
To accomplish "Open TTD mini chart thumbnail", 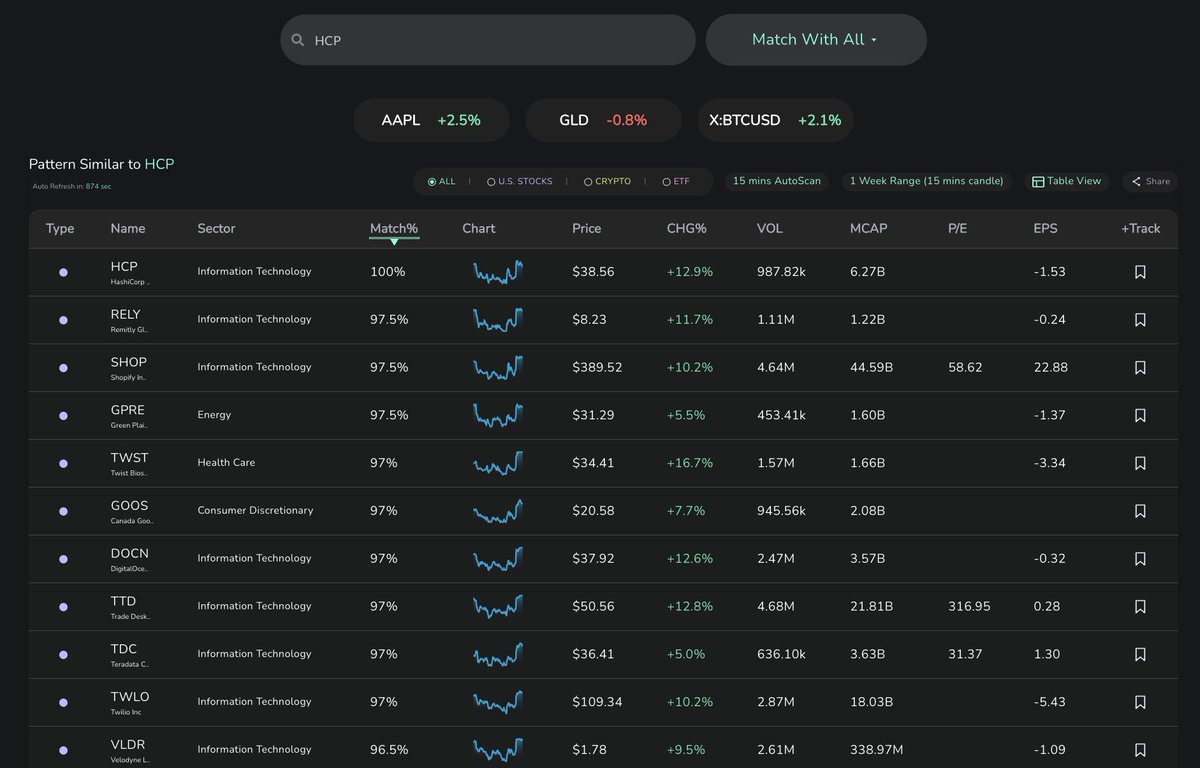I will pos(498,607).
